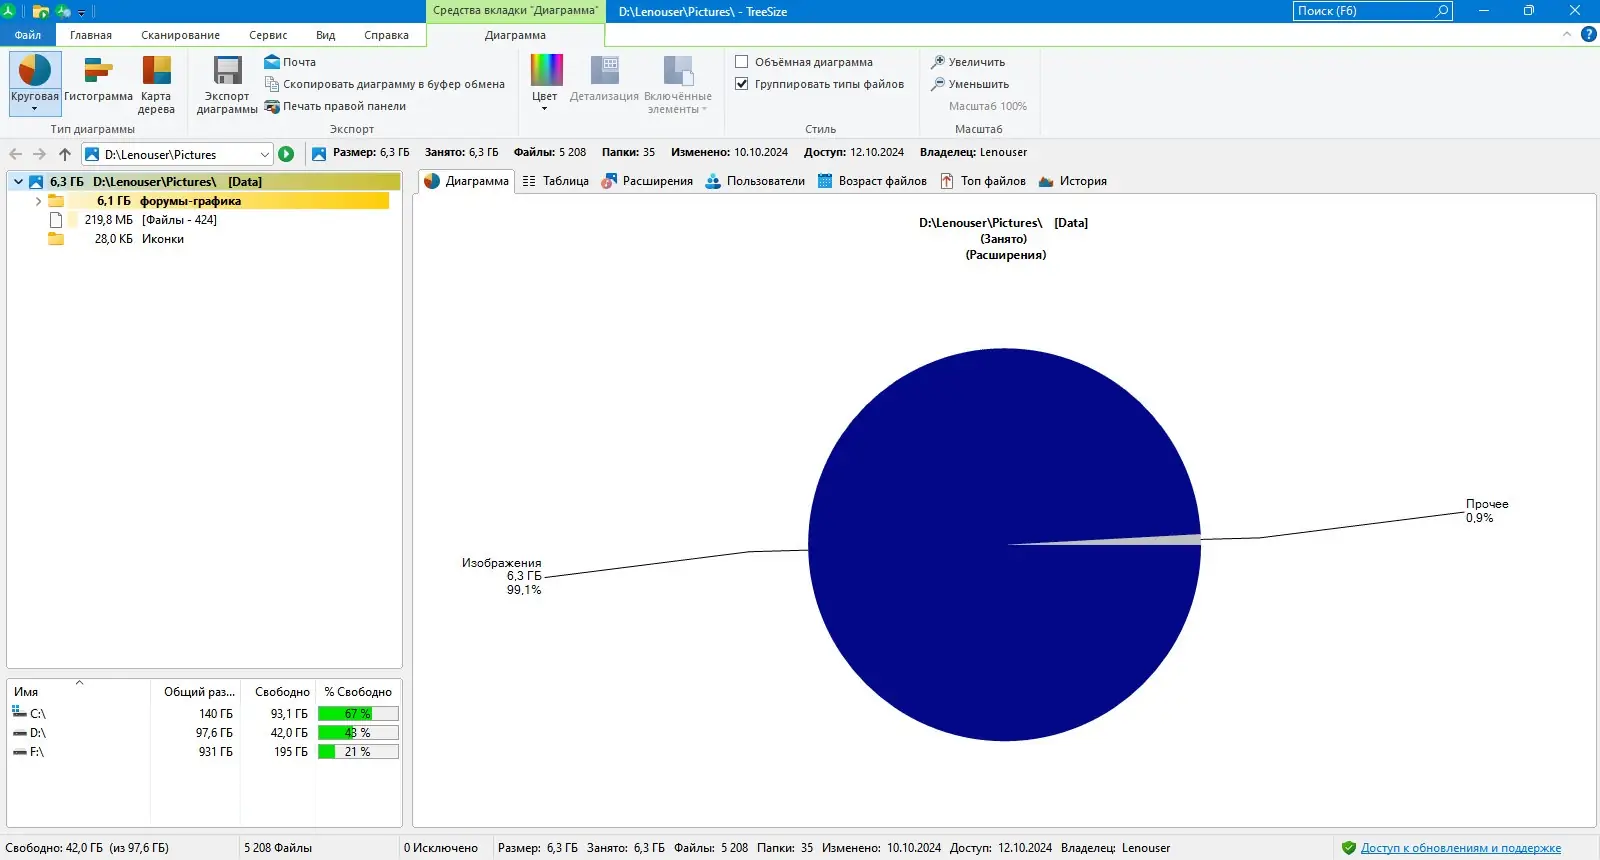The height and width of the screenshot is (860, 1600).
Task: Go up one folder level arrow
Action: pyautogui.click(x=65, y=154)
